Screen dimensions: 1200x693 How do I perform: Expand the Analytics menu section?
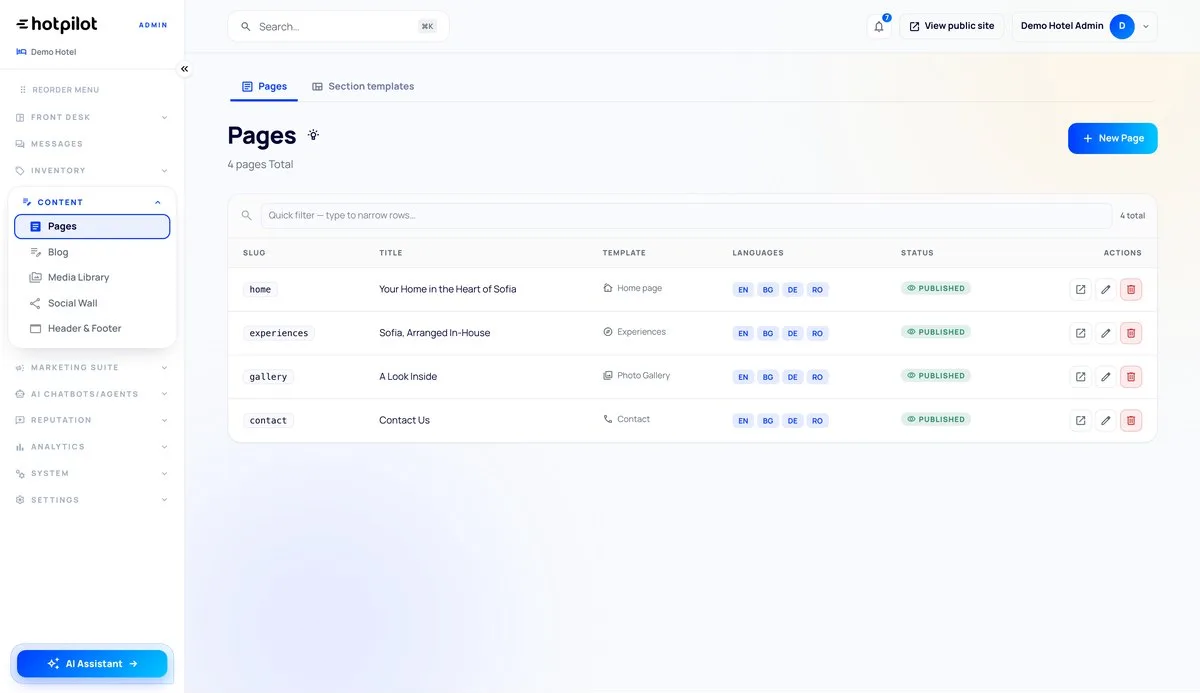[x=92, y=447]
